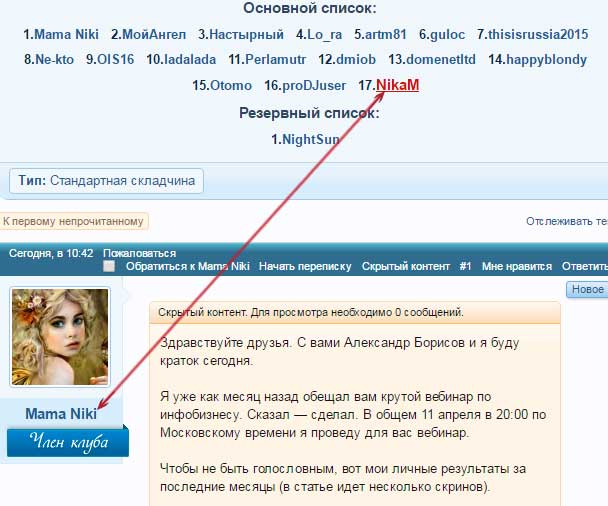Image resolution: width=608 pixels, height=506 pixels.
Task: Tick the post selection checkbox
Action: coord(109,266)
